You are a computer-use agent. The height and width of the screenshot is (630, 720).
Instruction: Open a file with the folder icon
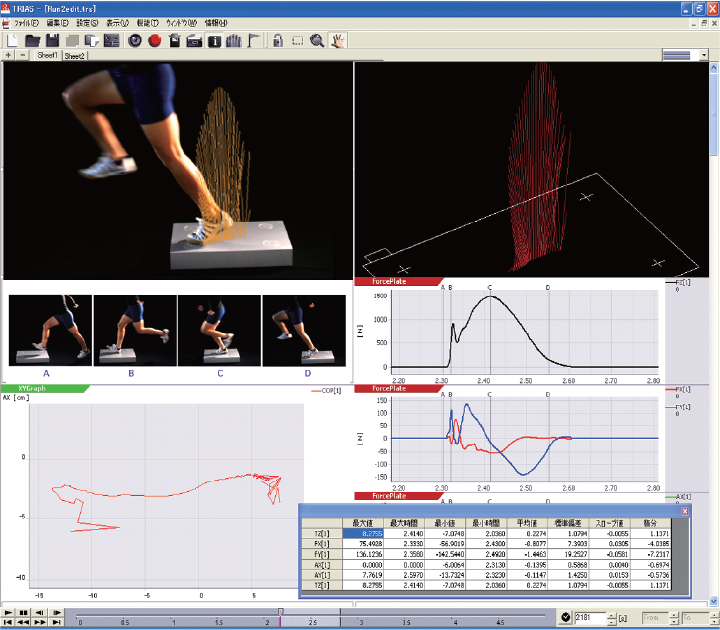coord(32,41)
